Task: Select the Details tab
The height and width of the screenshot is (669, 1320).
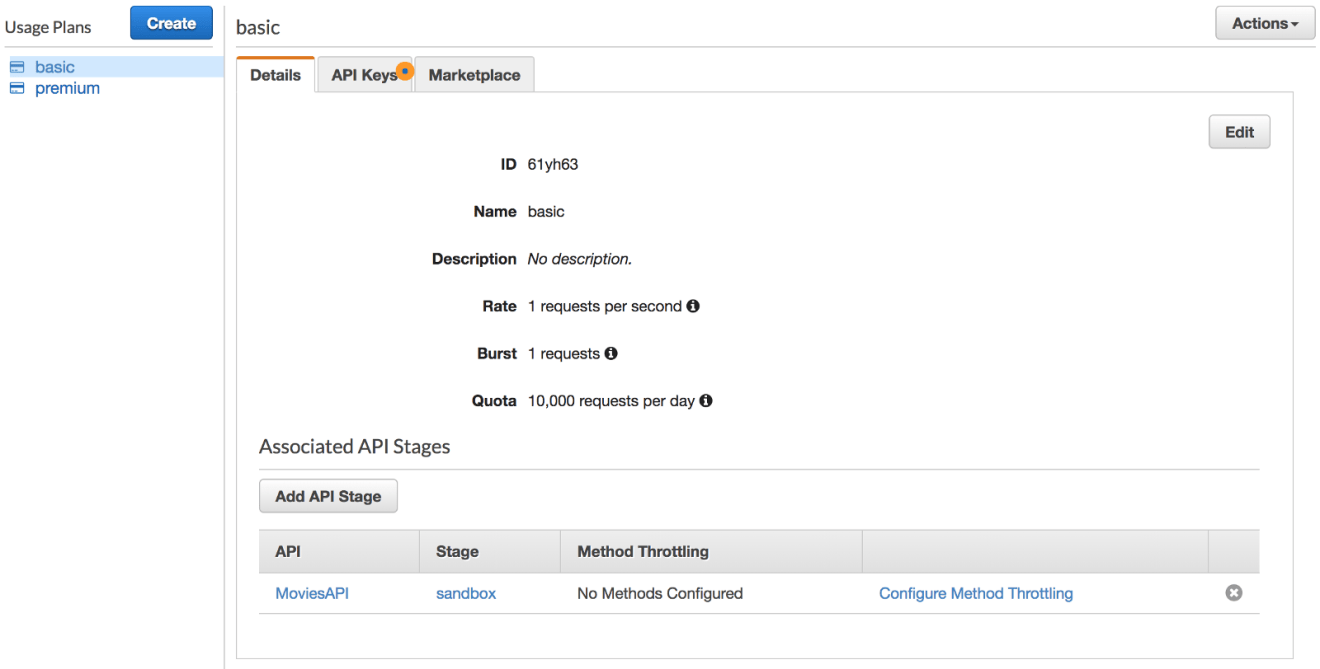Action: [x=275, y=75]
